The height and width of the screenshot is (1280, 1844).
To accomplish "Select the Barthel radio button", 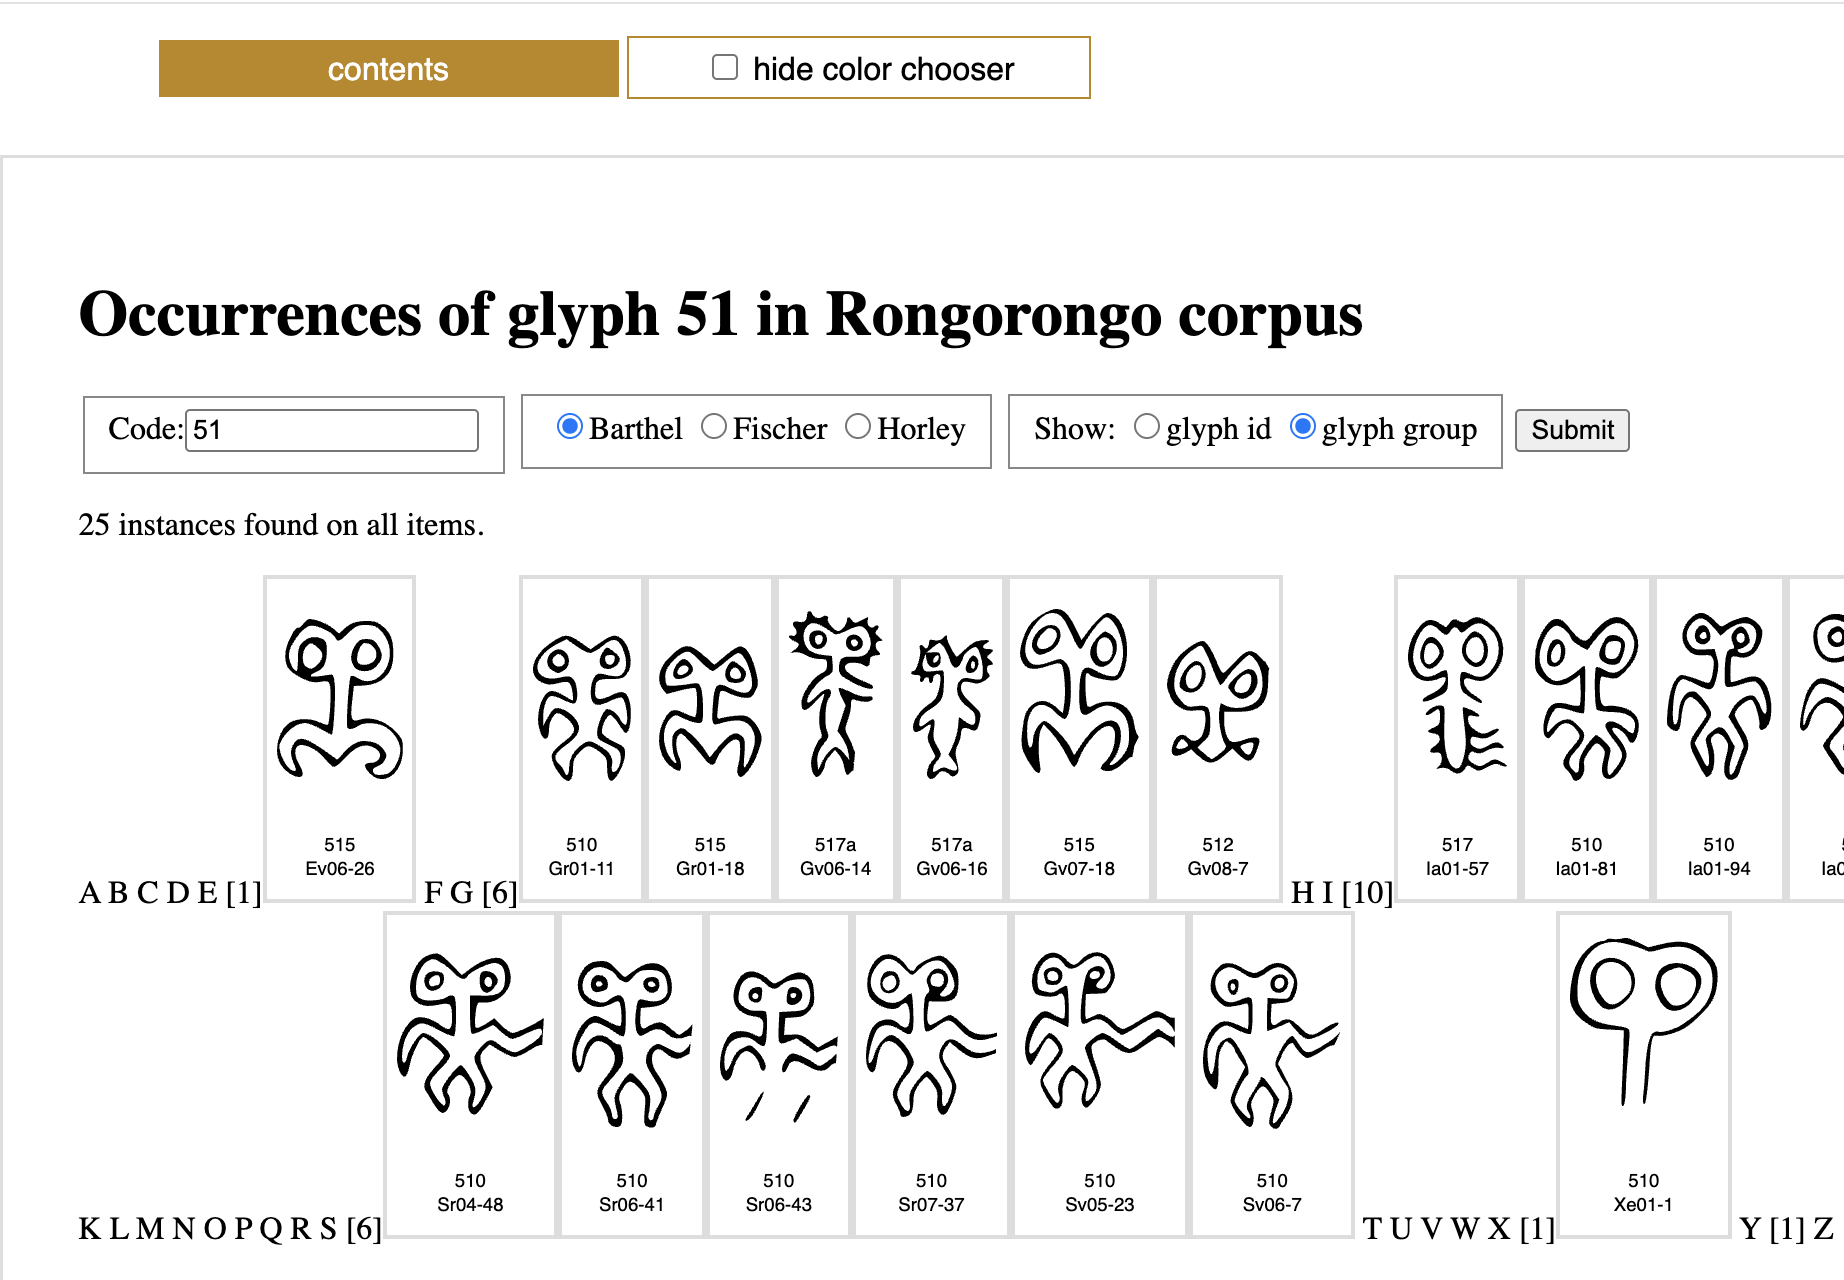I will click(x=570, y=427).
